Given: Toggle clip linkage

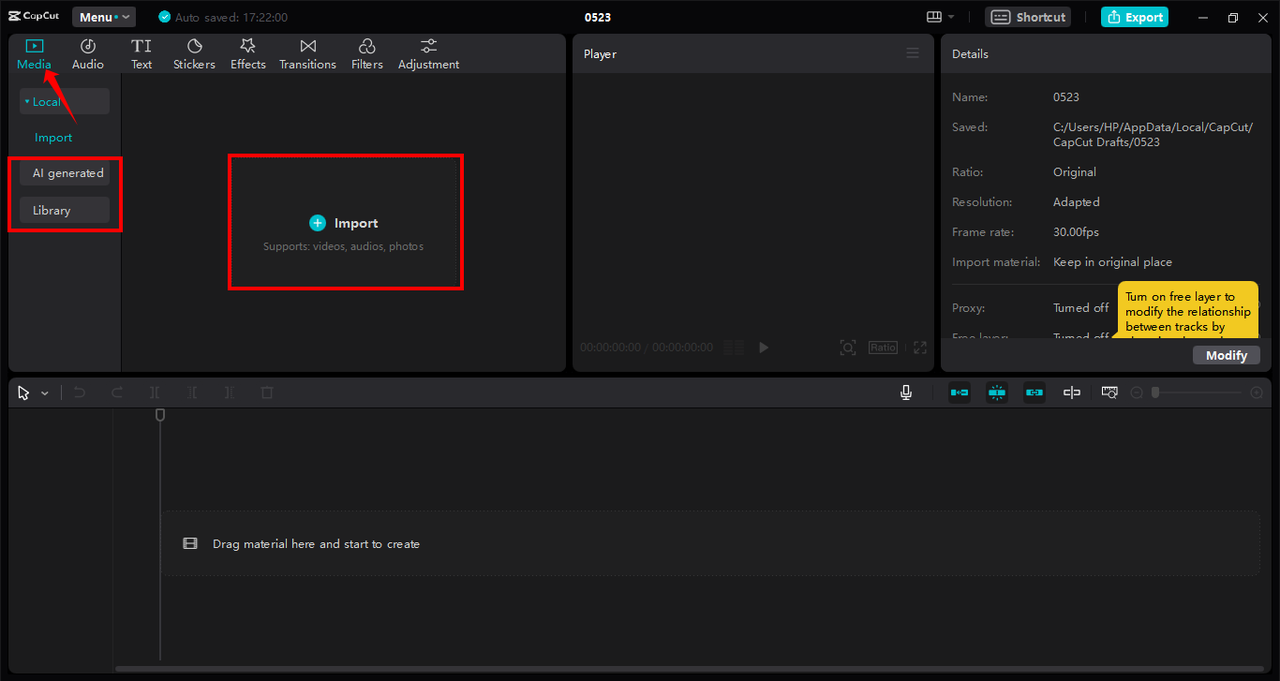Looking at the screenshot, I should click(x=1034, y=393).
